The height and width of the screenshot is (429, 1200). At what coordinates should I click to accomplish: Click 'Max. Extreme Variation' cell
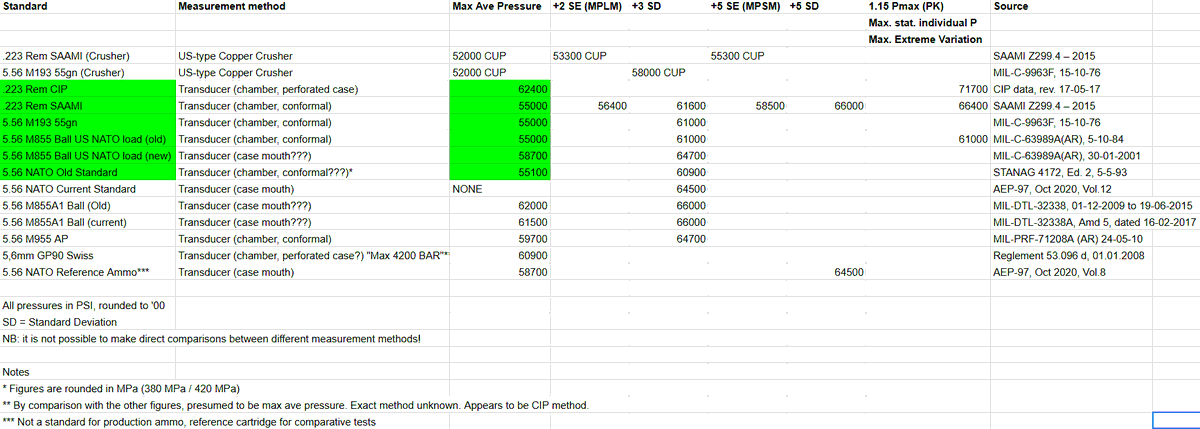[928, 39]
